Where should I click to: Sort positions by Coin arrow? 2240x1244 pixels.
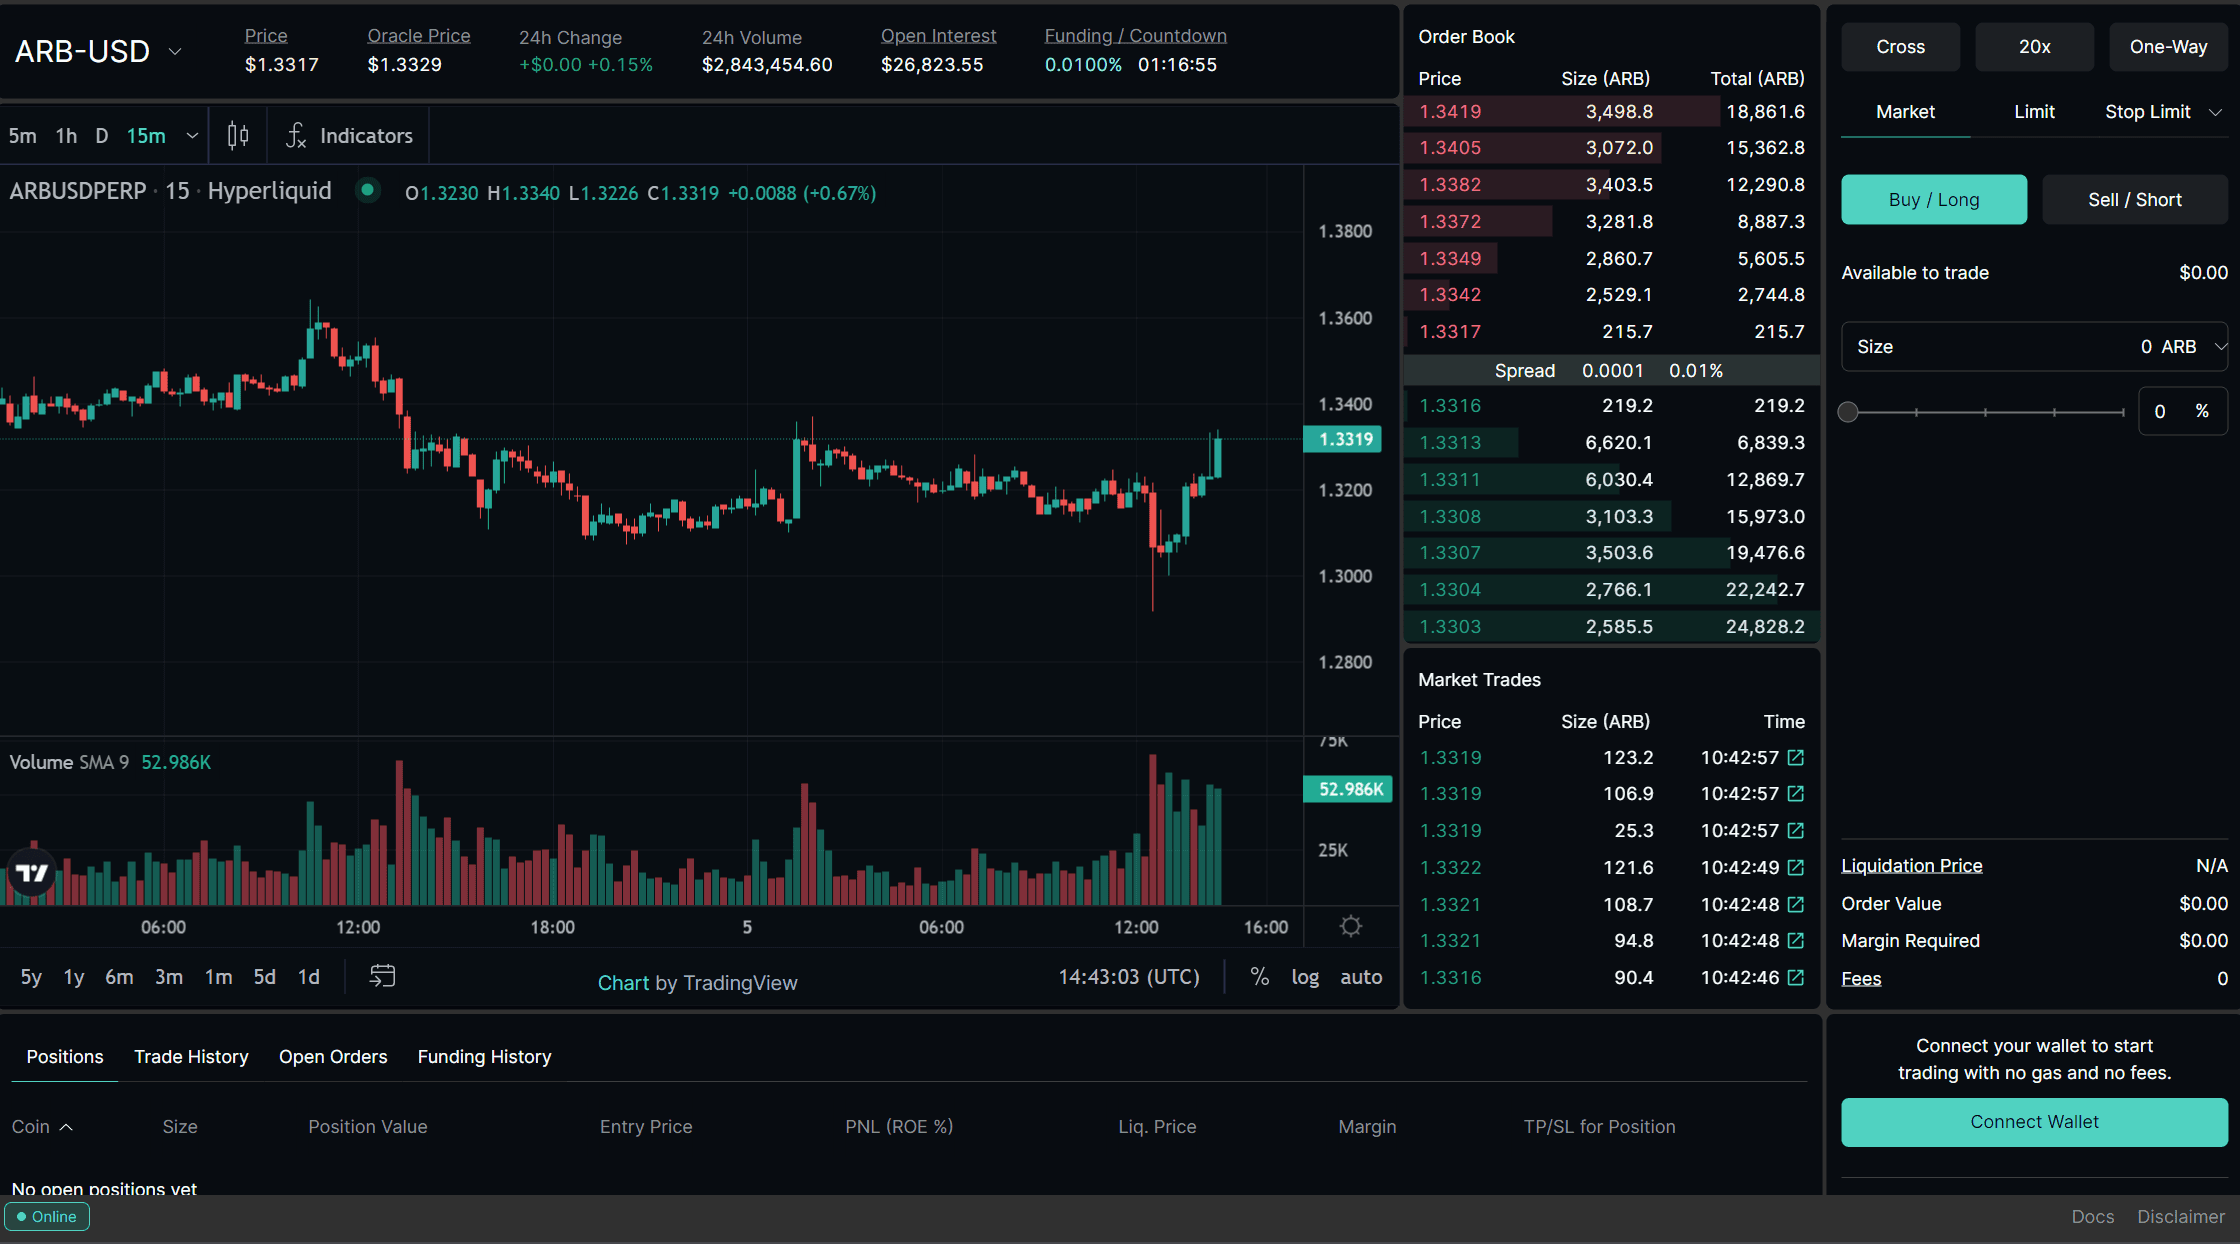pos(66,1127)
